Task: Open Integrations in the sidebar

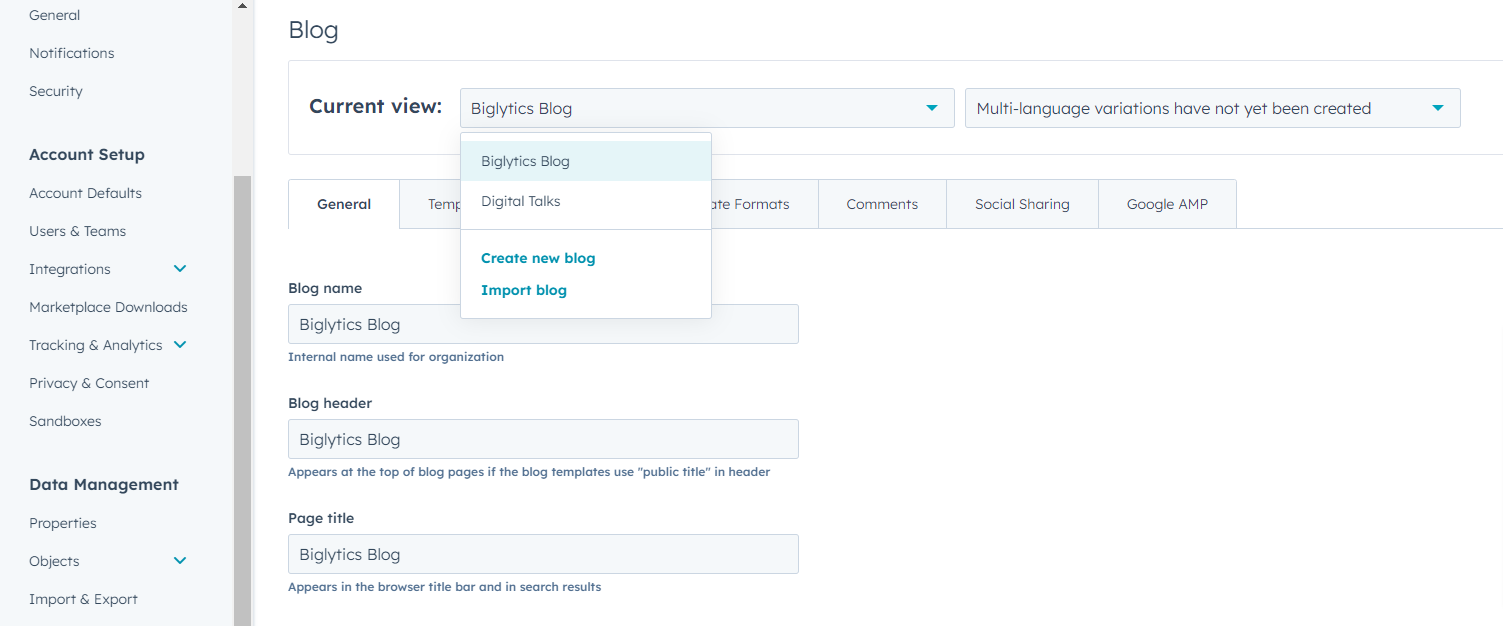Action: tap(70, 269)
